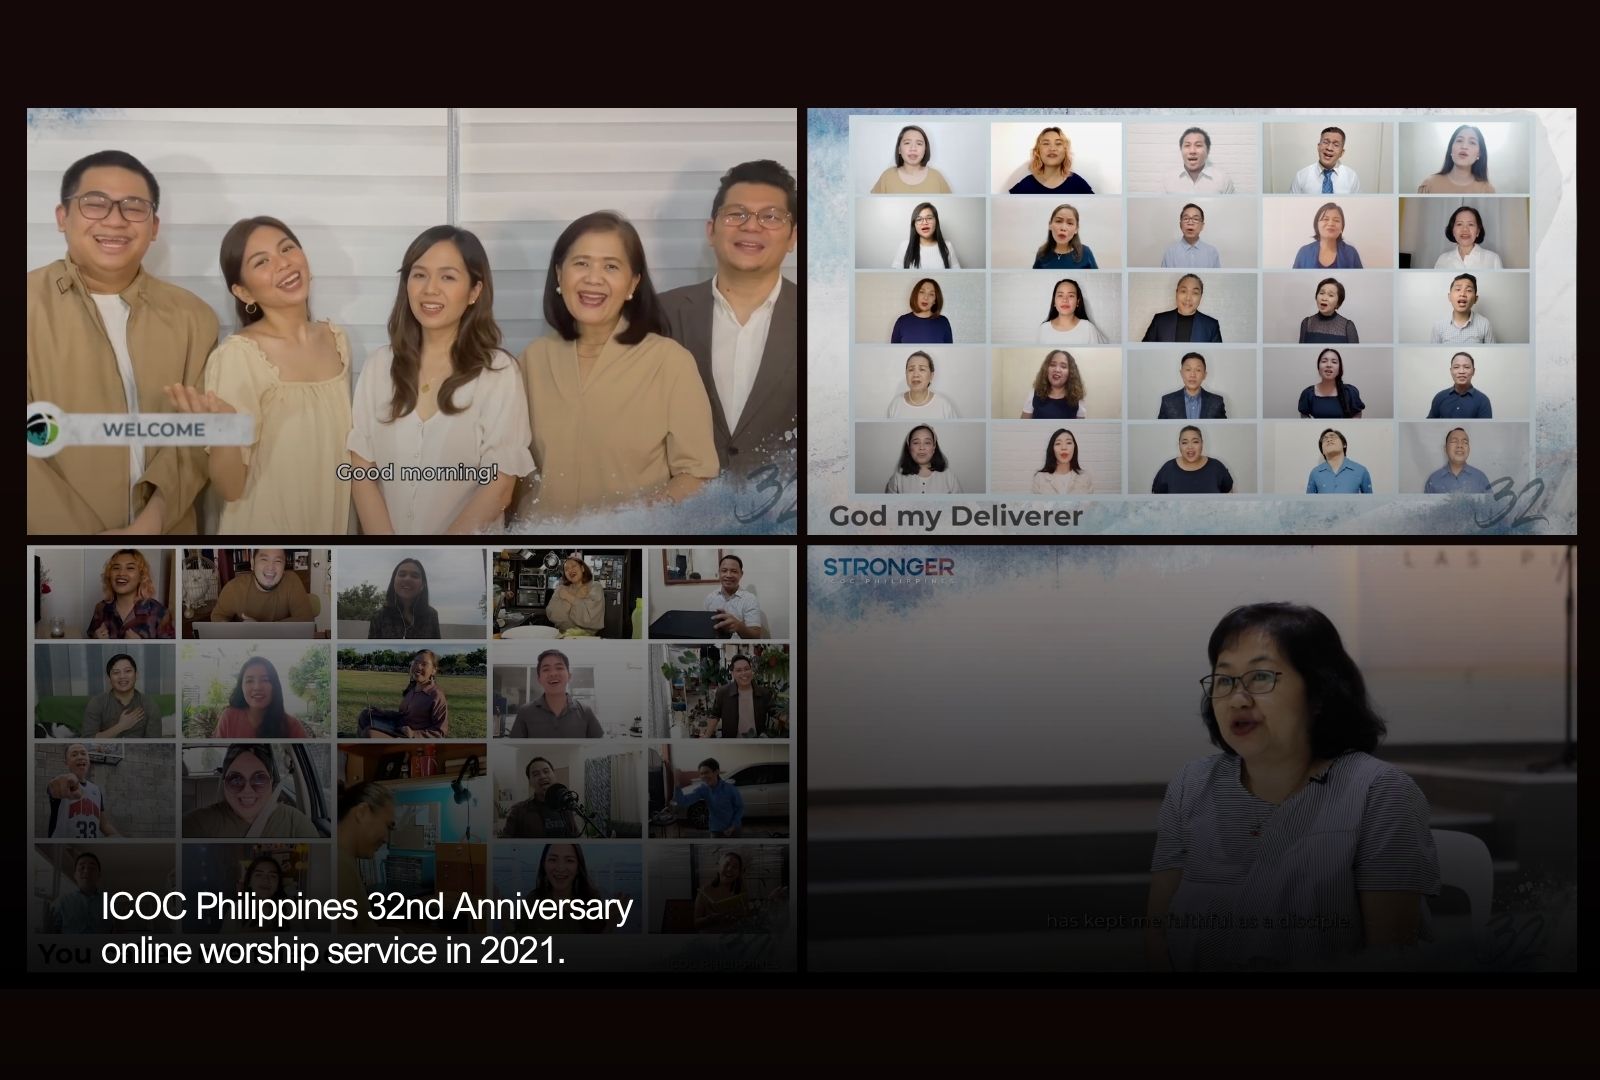Click the 32 anniversary mark in choir frame
This screenshot has width=1600, height=1080.
[1518, 501]
